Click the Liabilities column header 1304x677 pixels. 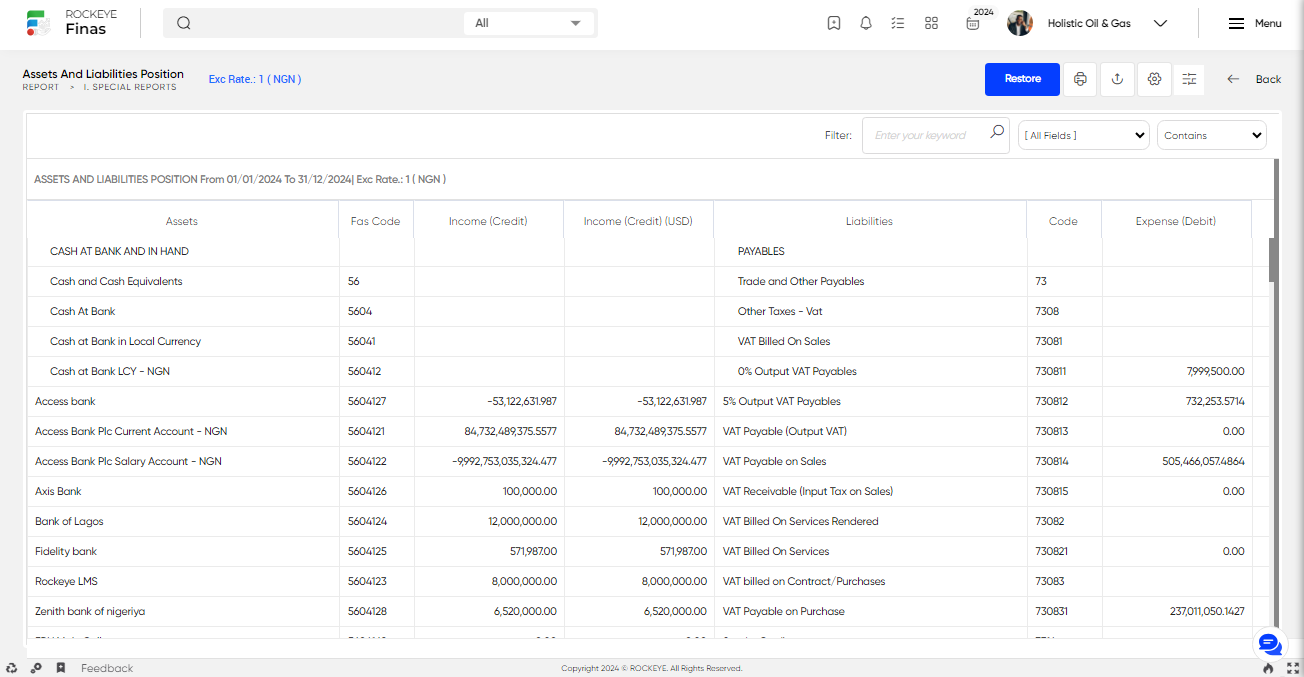pyautogui.click(x=869, y=221)
